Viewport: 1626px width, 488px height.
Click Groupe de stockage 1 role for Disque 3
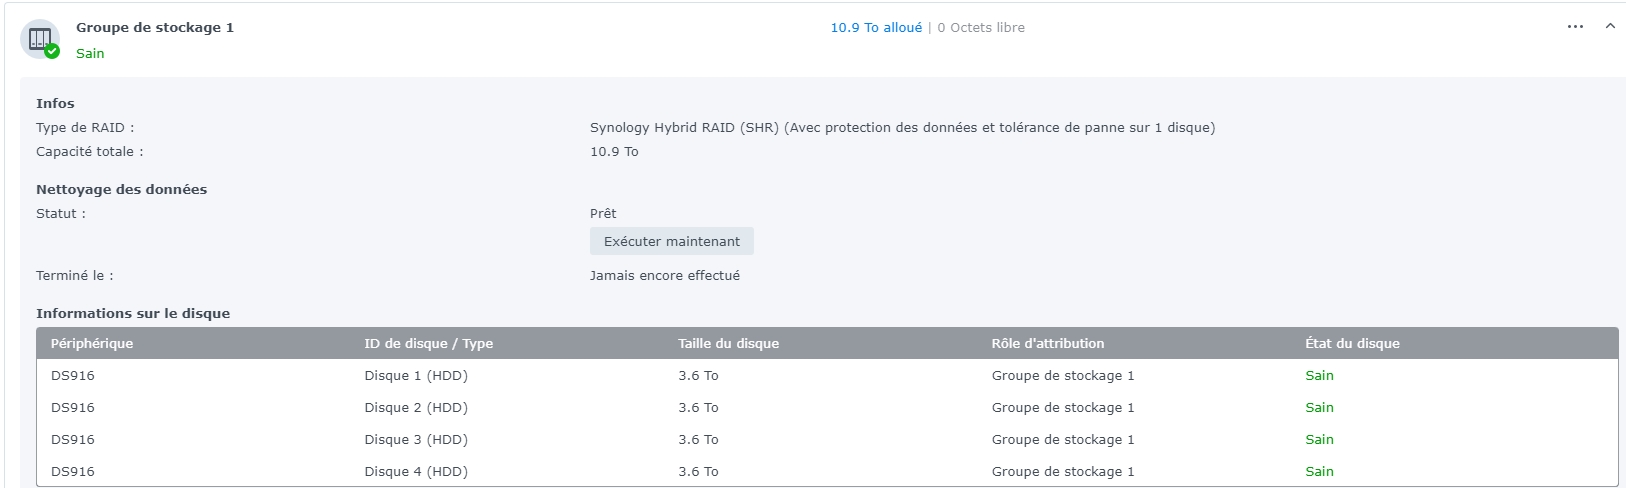click(x=1063, y=440)
